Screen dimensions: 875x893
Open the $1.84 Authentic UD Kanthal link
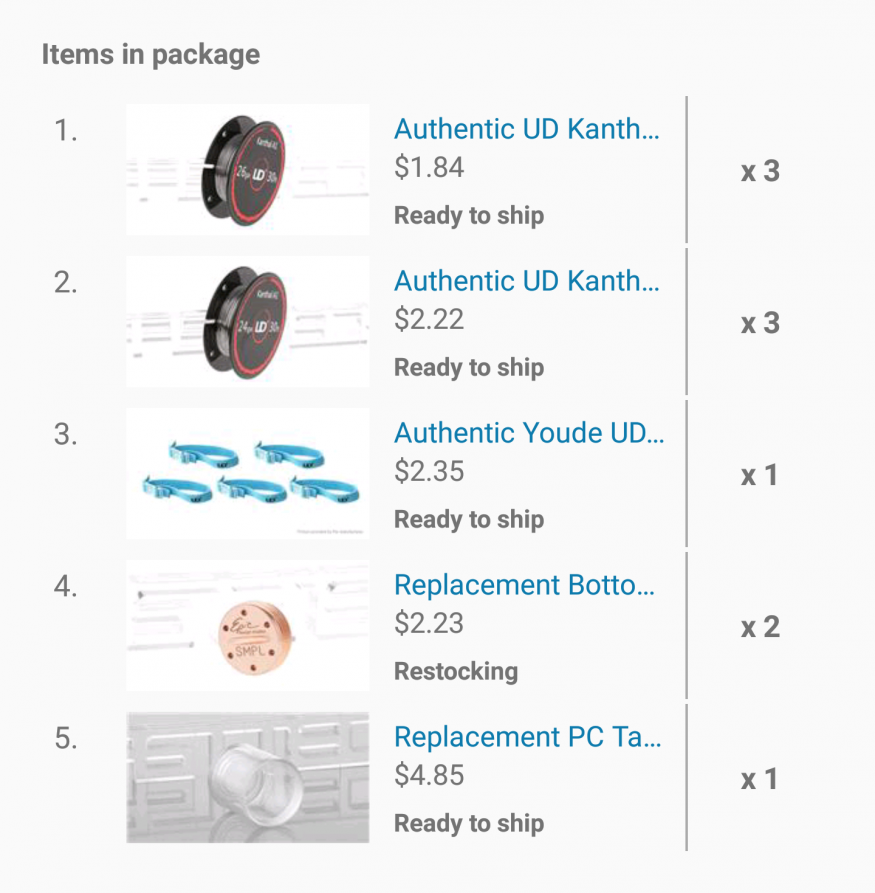click(x=527, y=130)
